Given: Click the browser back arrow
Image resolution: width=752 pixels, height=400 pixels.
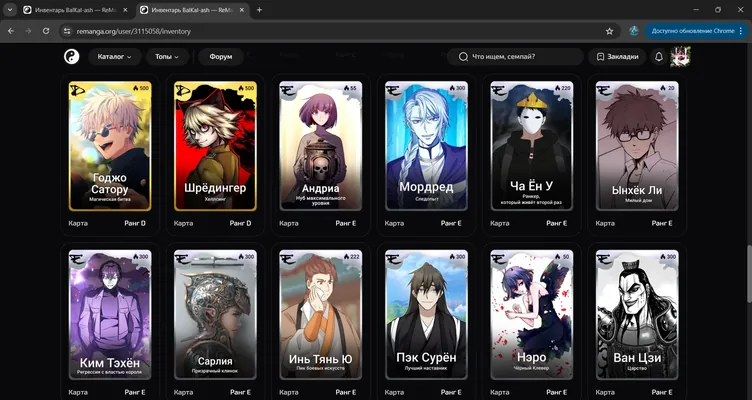Looking at the screenshot, I should pos(11,31).
